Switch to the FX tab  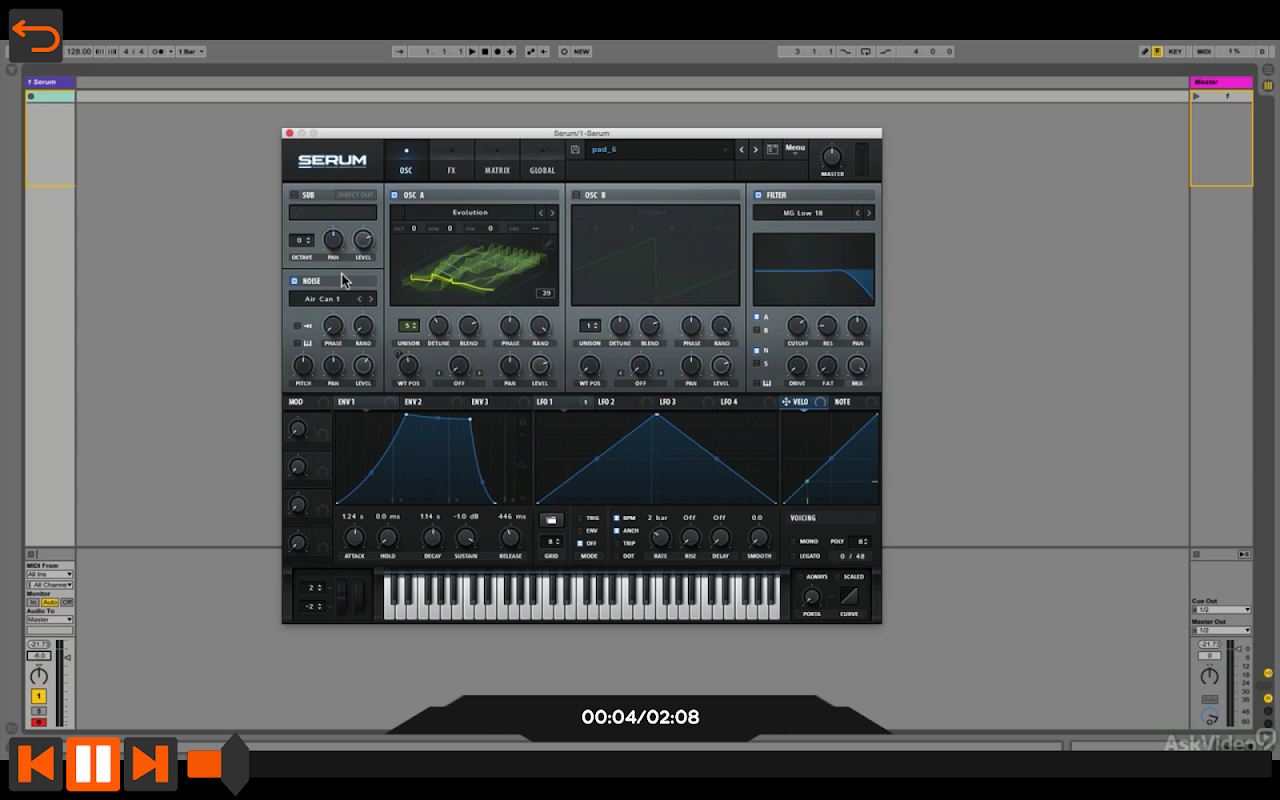pyautogui.click(x=451, y=160)
